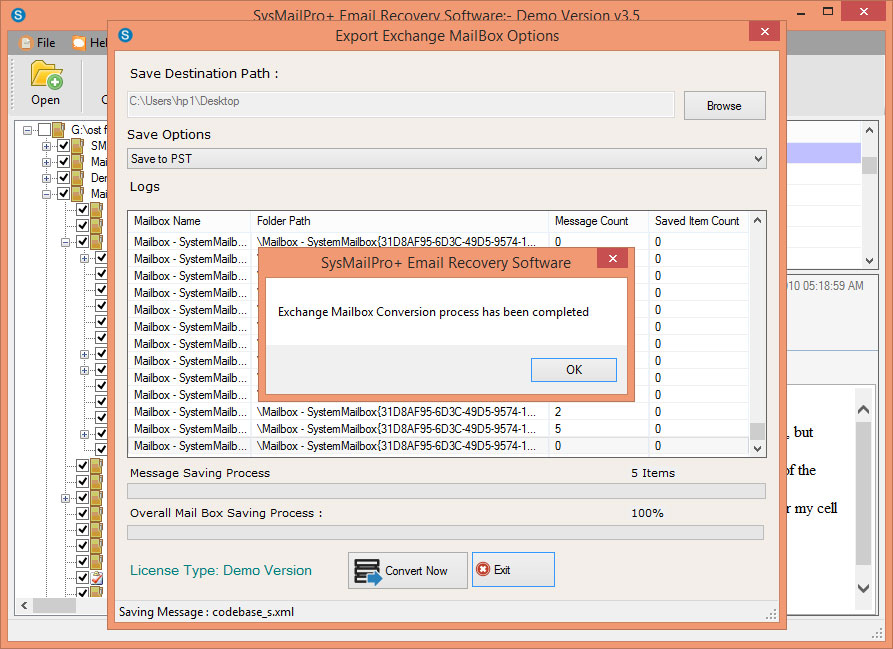Screen dimensions: 893x649
Task: Click the Browse button for destination path
Action: click(x=724, y=106)
